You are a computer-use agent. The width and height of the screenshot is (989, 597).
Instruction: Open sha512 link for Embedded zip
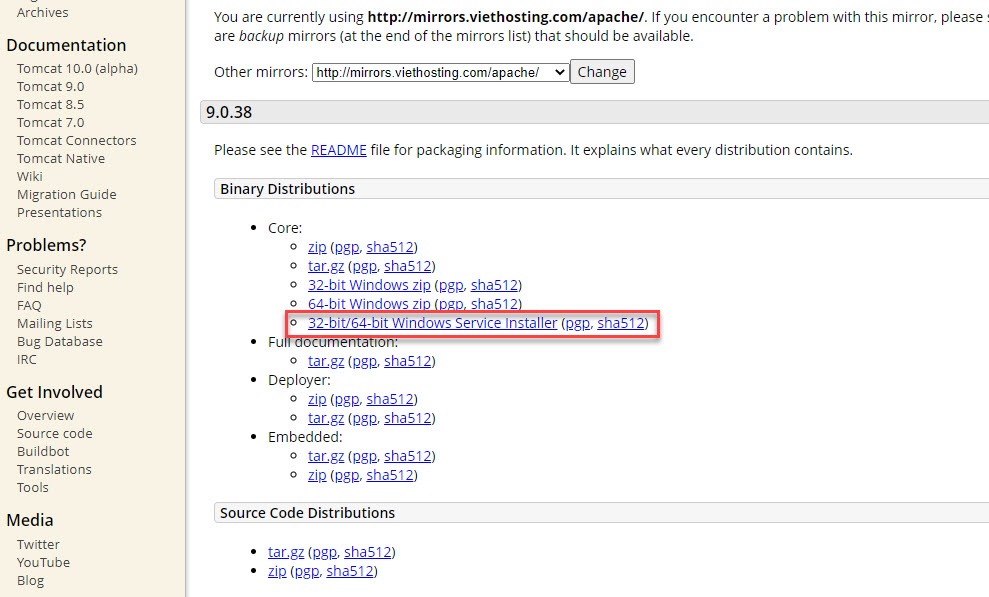click(x=390, y=475)
